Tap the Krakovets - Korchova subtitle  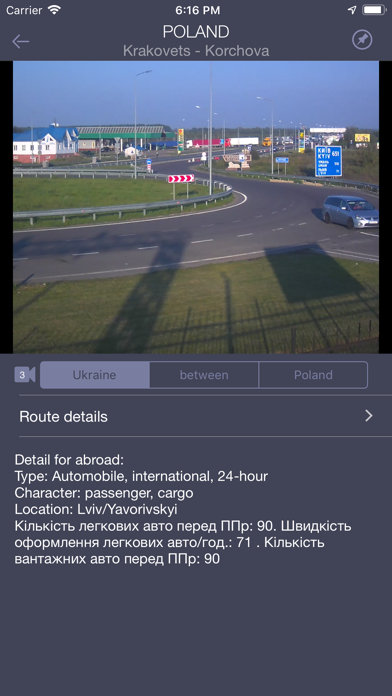(196, 51)
